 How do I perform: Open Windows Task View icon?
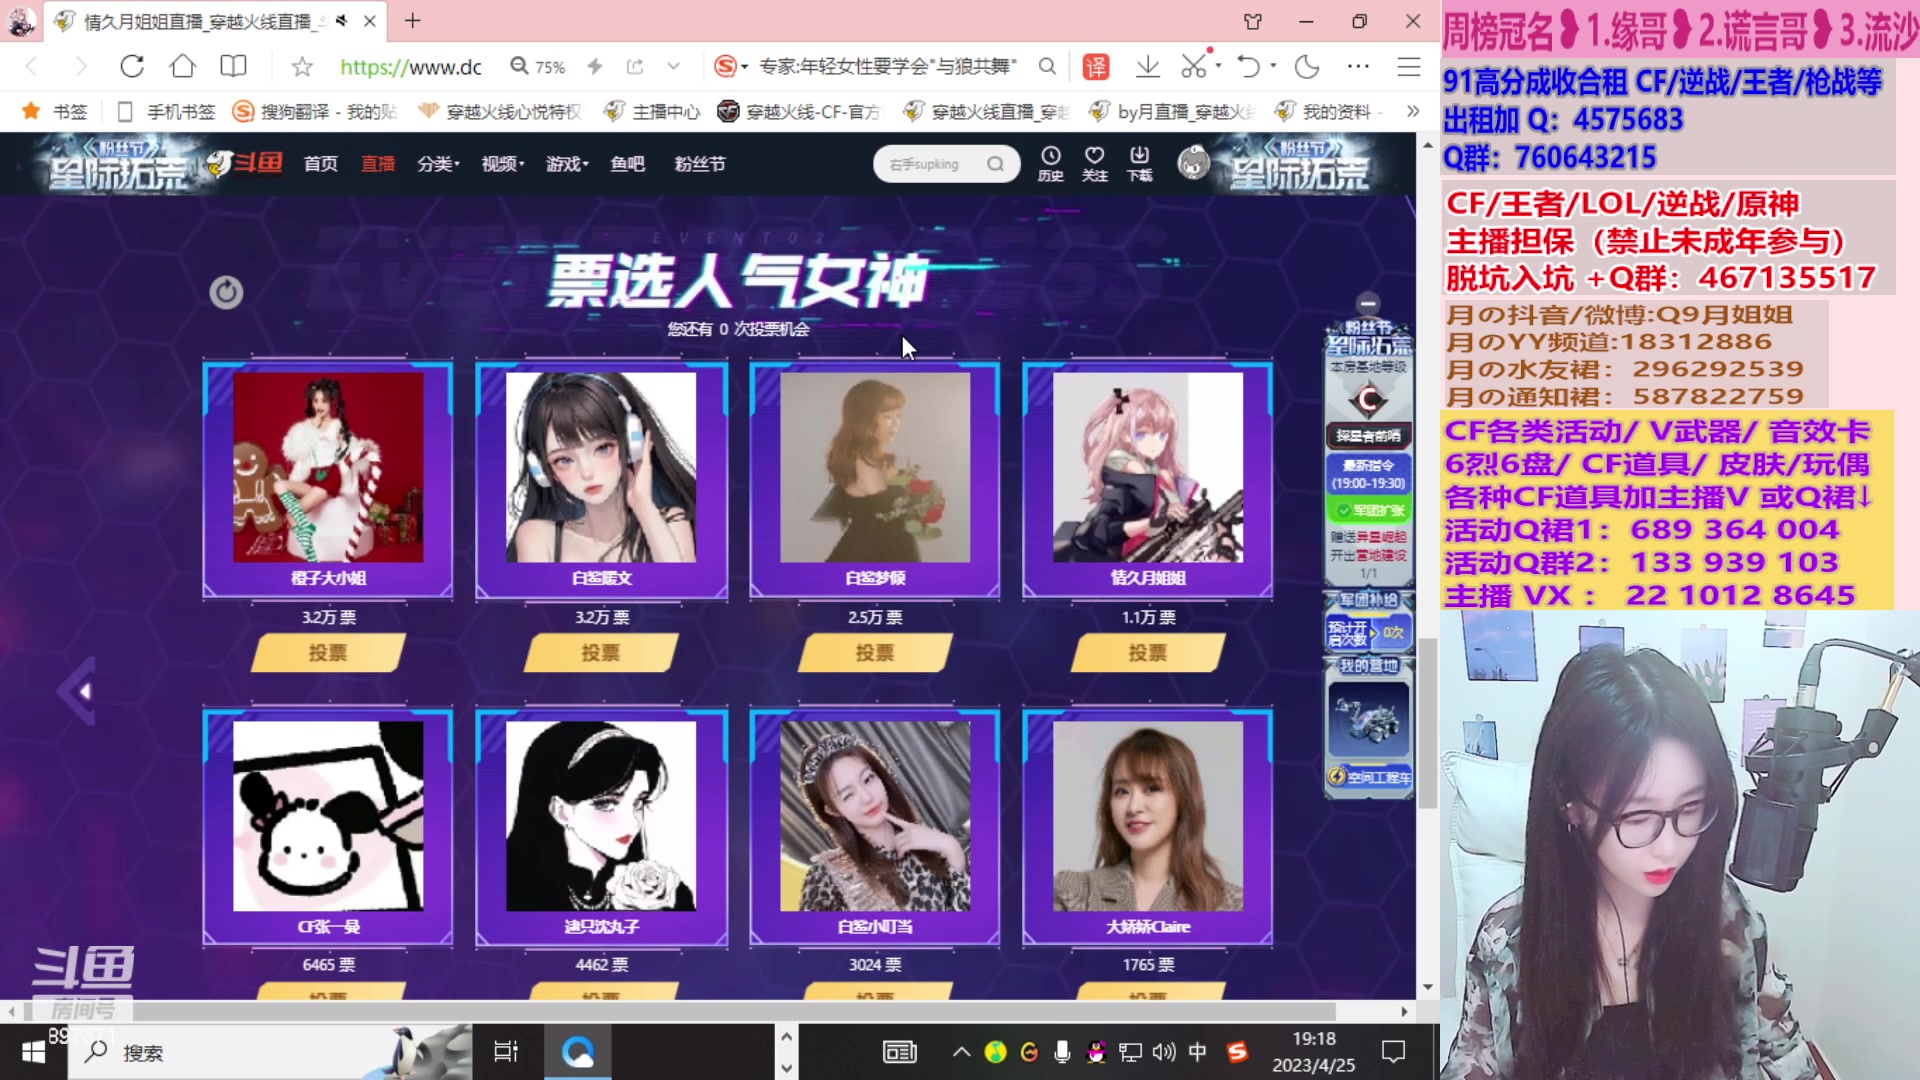point(506,1052)
